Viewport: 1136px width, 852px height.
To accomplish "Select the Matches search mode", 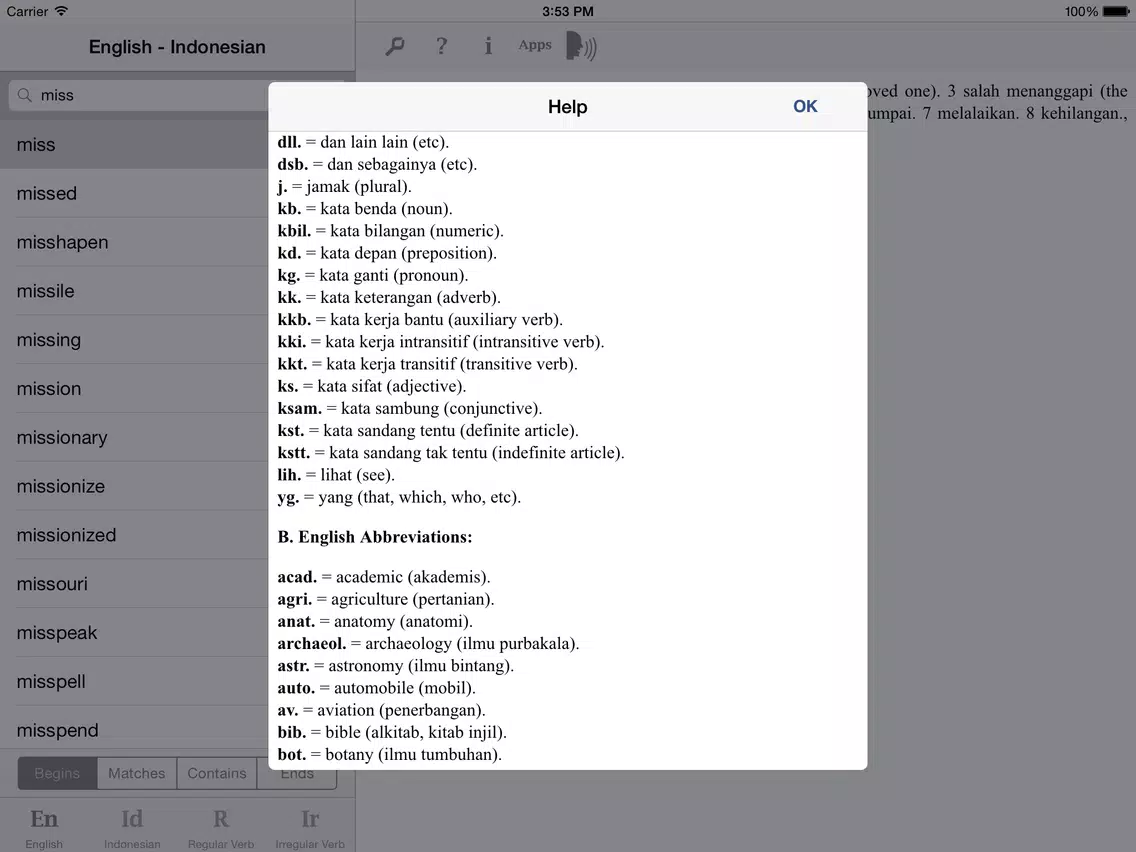I will point(137,773).
